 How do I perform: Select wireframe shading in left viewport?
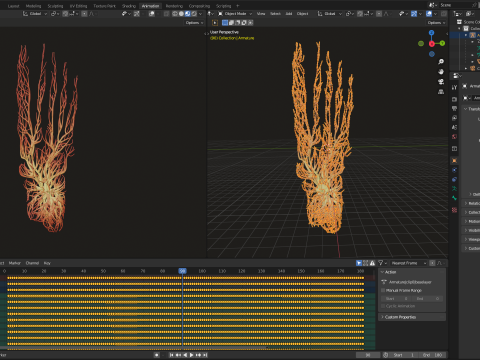(175, 14)
